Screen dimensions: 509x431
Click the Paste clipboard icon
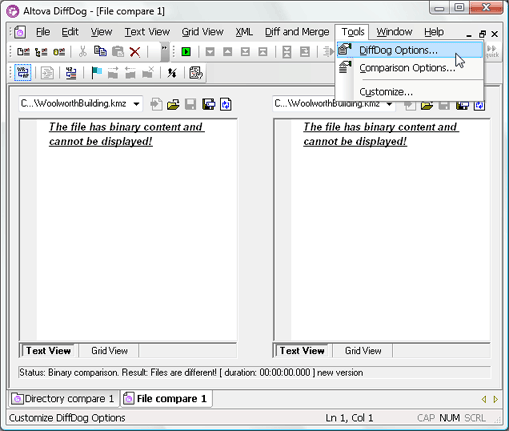click(118, 52)
